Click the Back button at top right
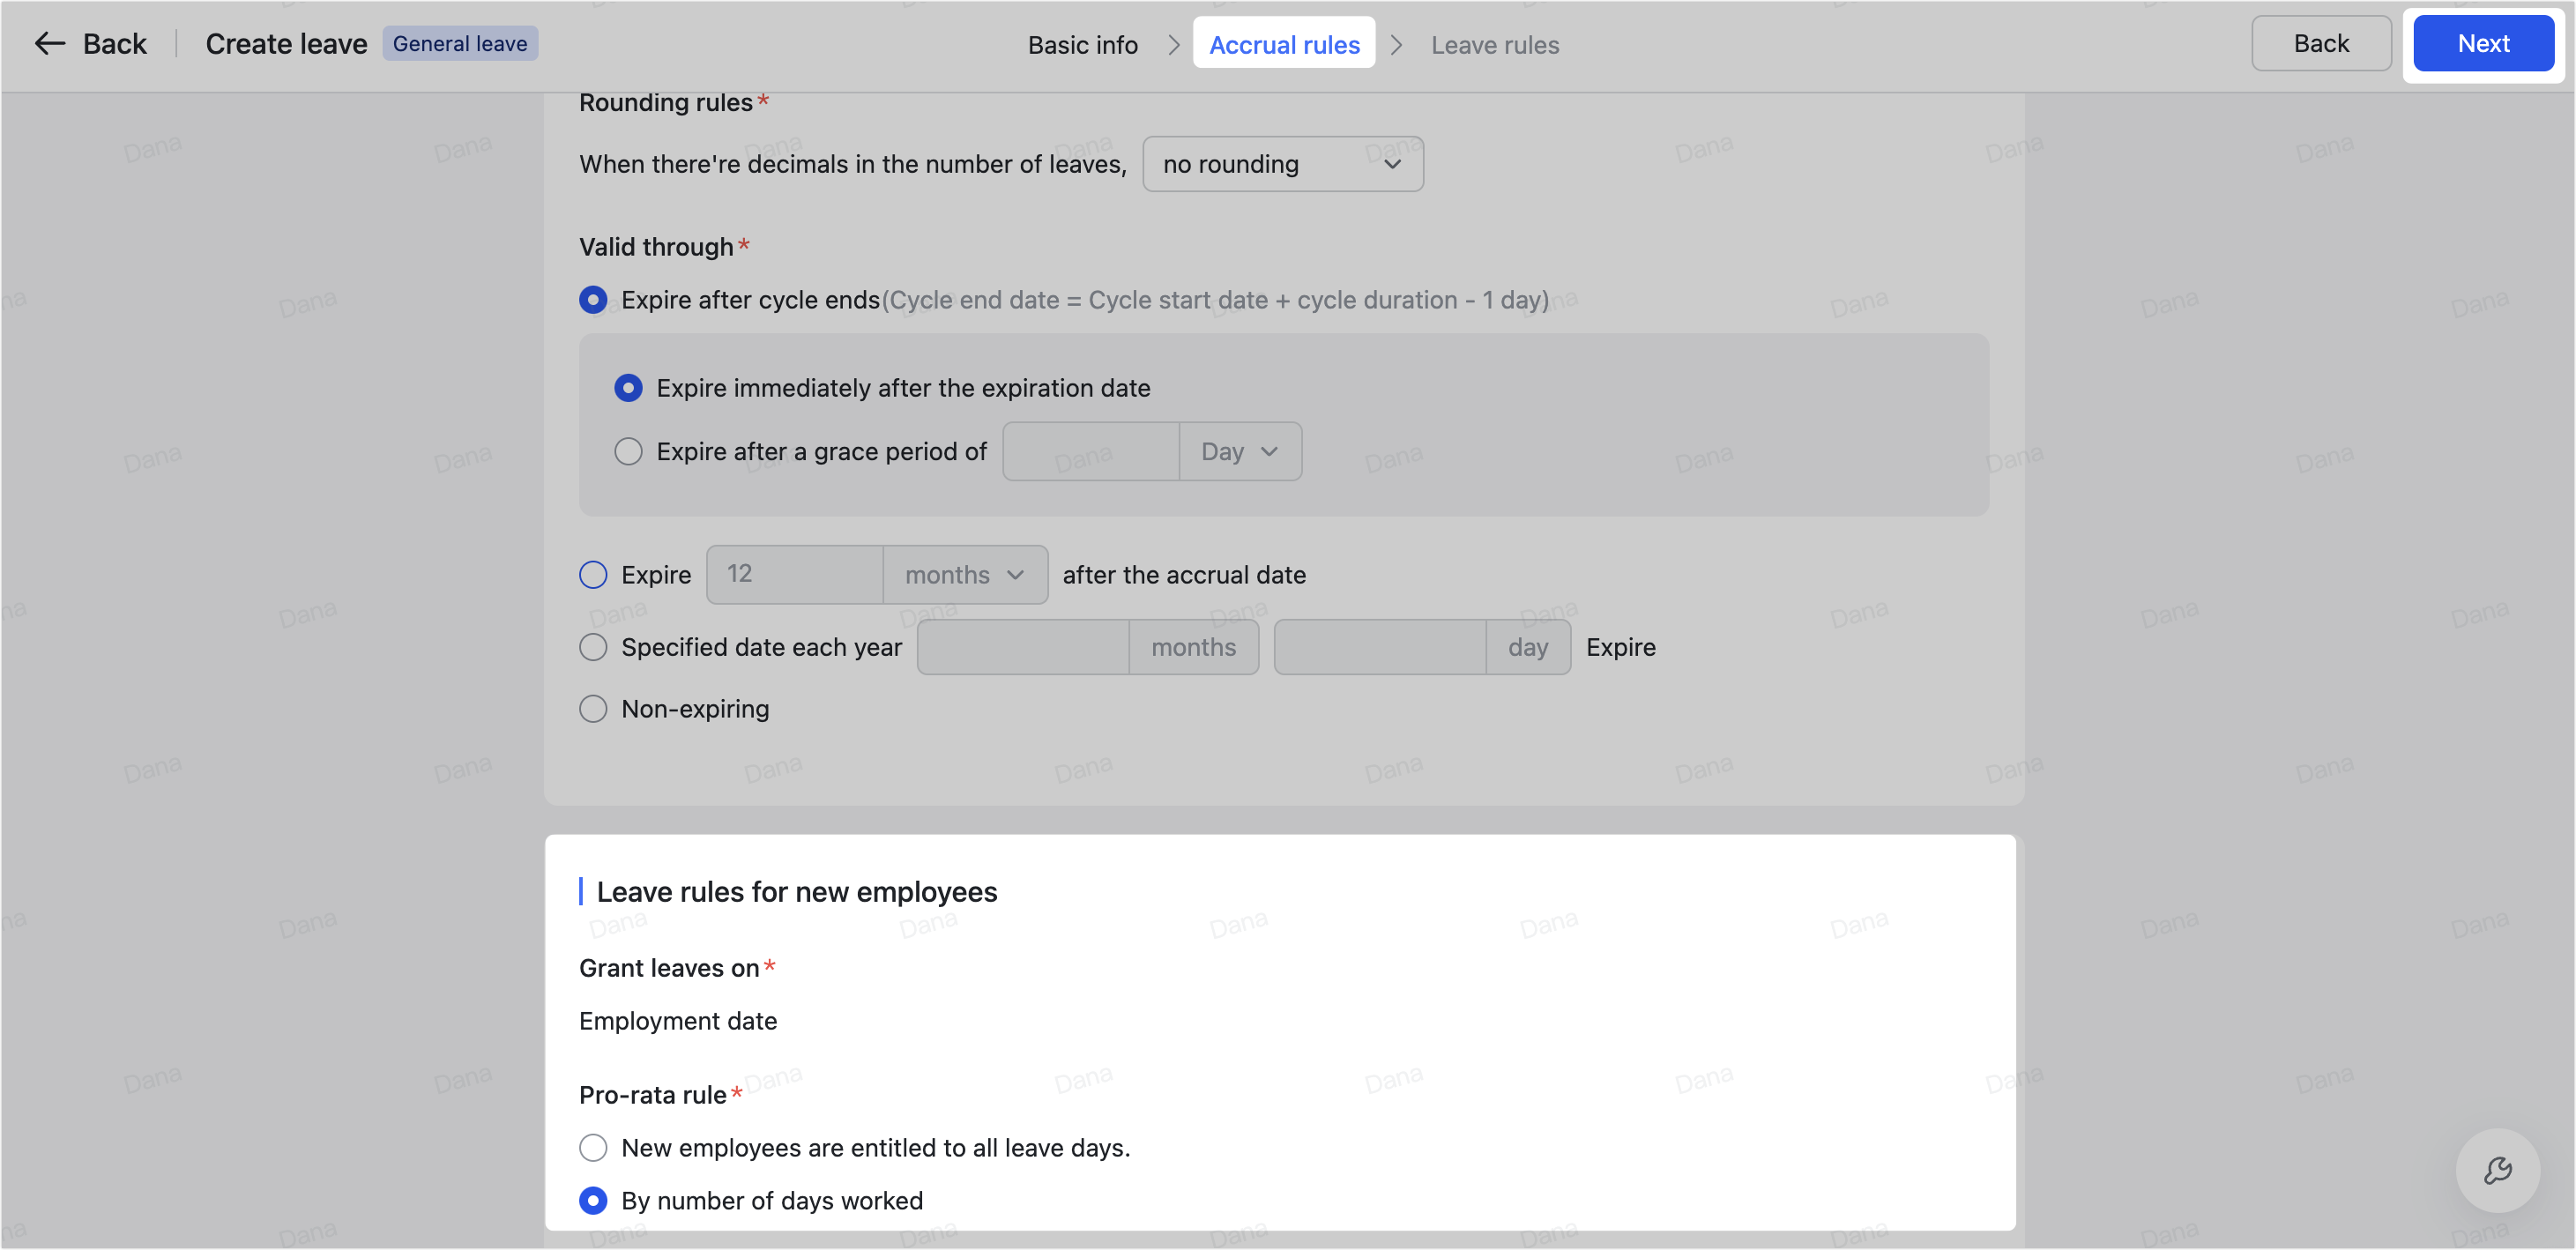Viewport: 2576px width, 1250px height. pyautogui.click(x=2320, y=43)
